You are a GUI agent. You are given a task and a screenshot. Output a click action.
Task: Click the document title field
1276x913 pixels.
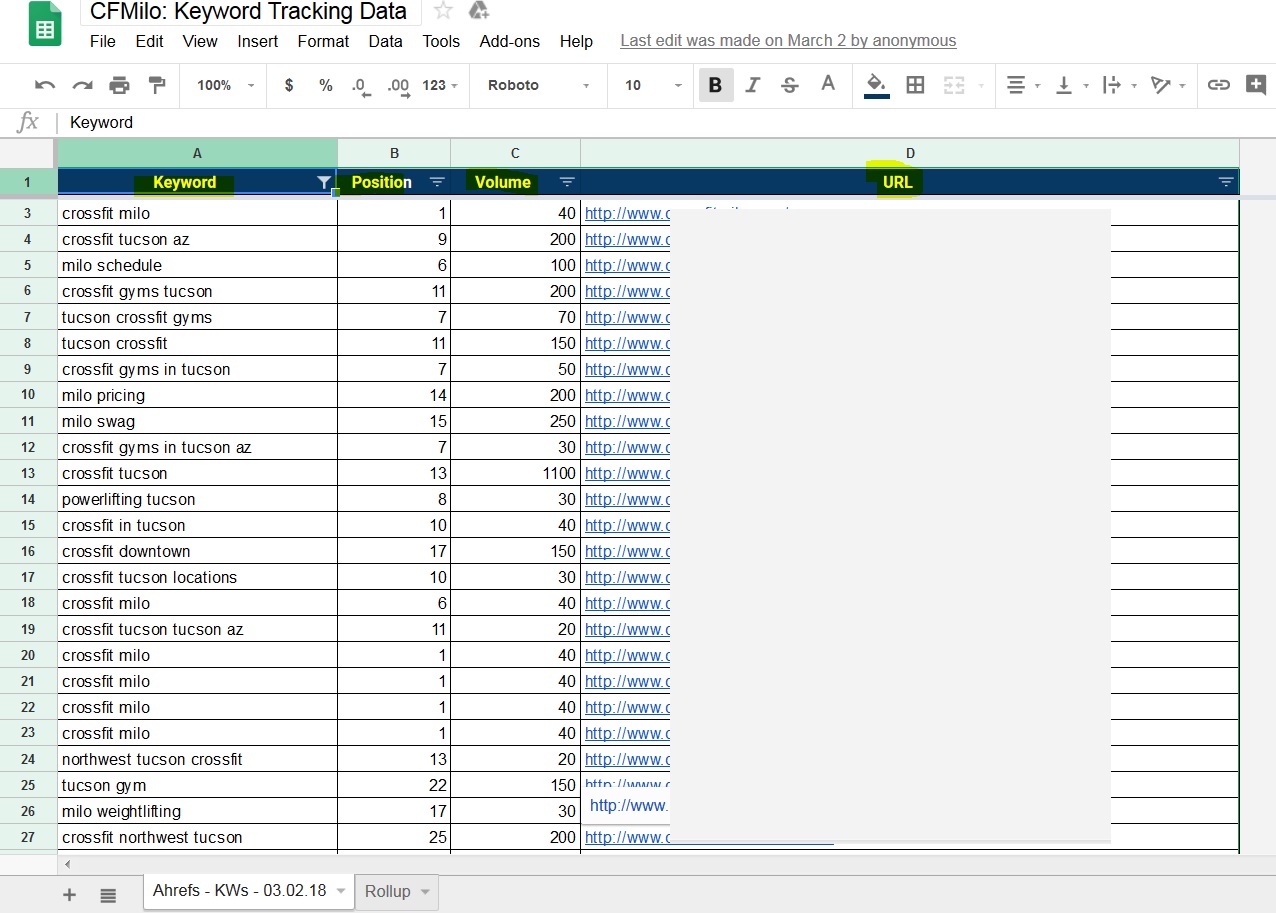249,12
